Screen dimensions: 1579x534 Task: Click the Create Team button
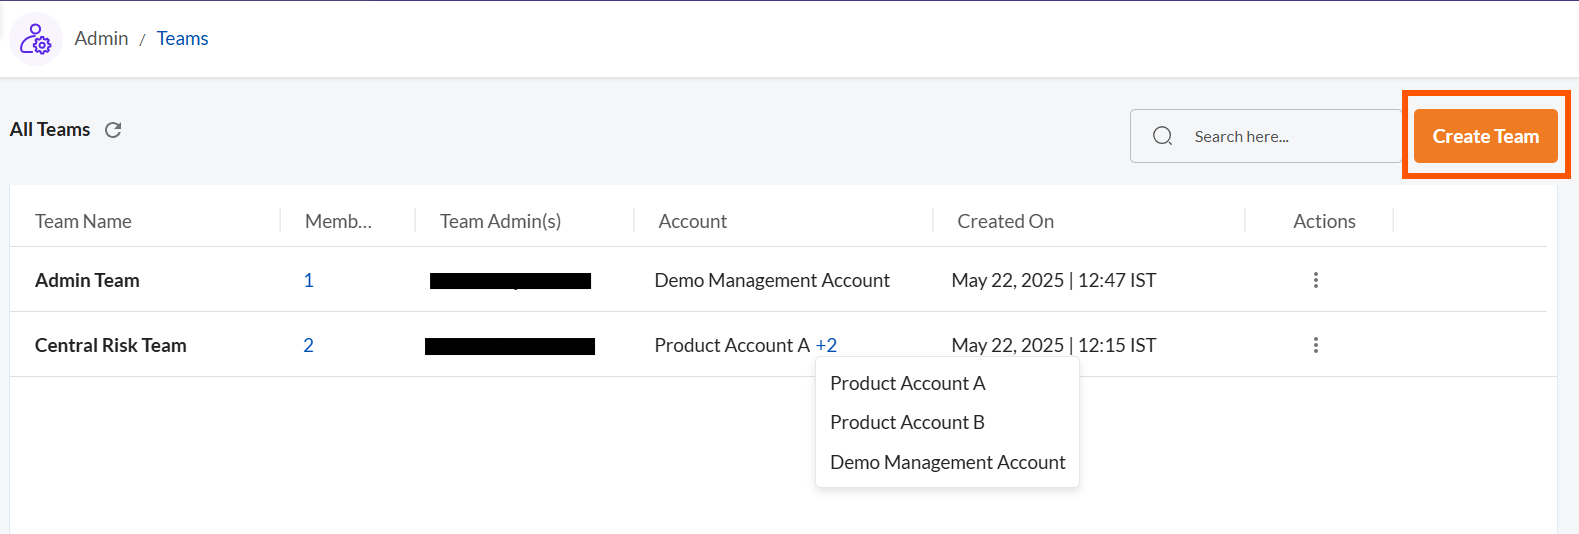tap(1485, 136)
